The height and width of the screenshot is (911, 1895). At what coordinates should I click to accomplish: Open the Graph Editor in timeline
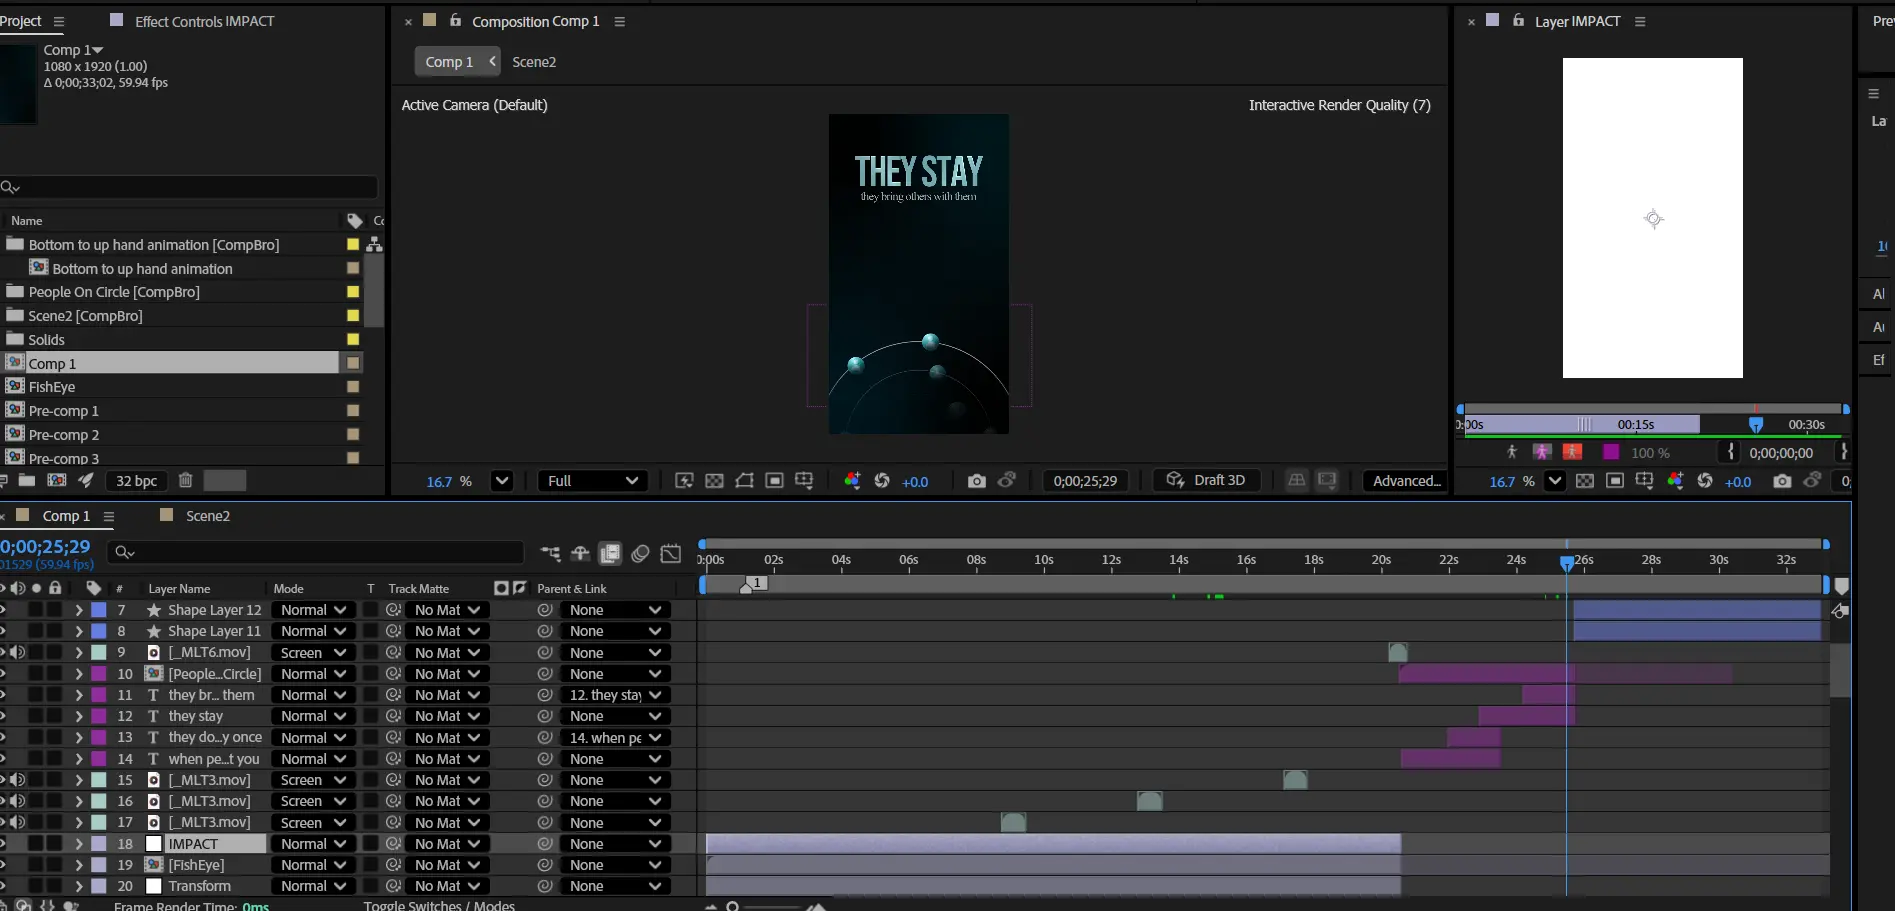(671, 553)
